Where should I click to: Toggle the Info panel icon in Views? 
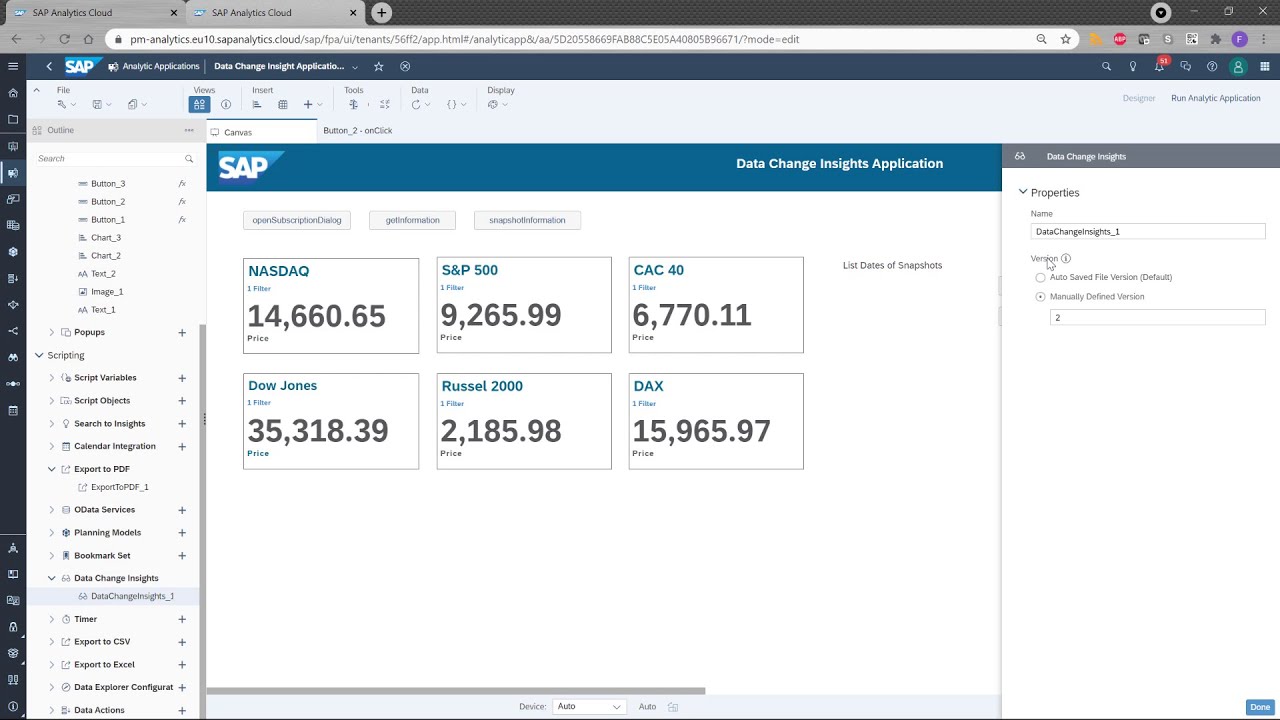click(x=226, y=104)
